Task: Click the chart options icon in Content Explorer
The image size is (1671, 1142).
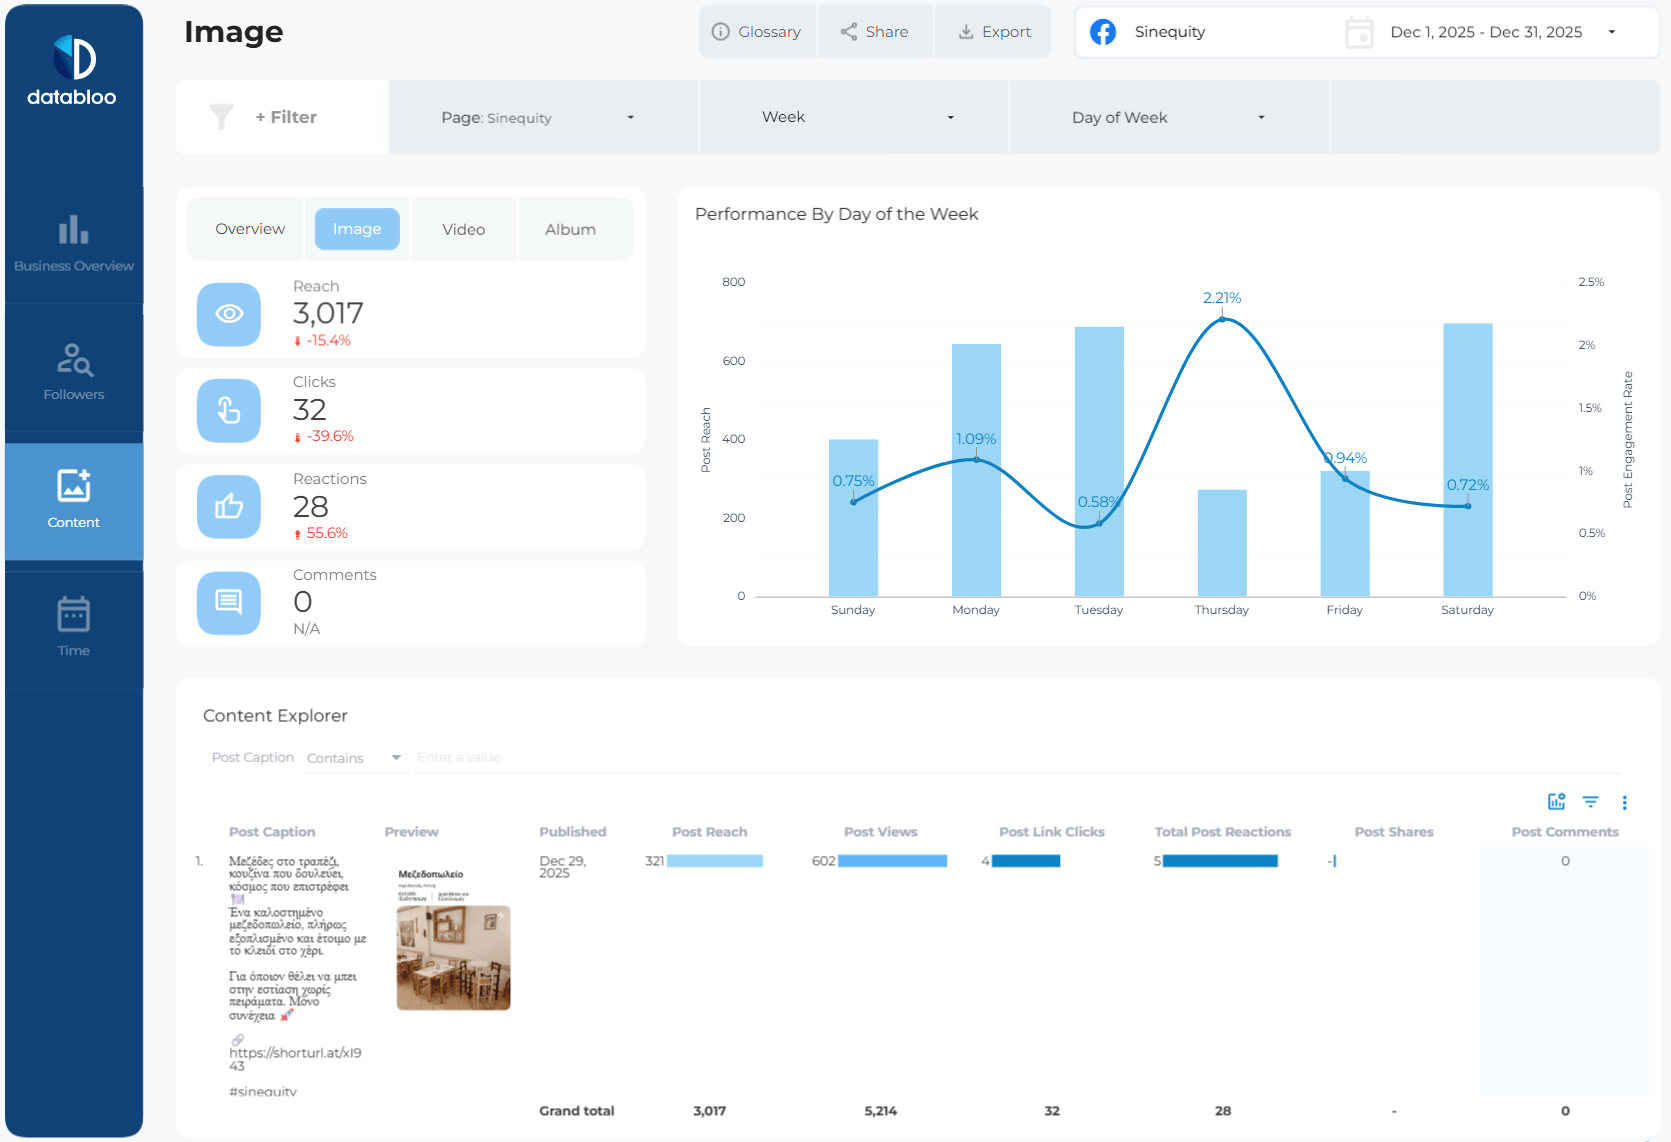Action: [x=1556, y=802]
